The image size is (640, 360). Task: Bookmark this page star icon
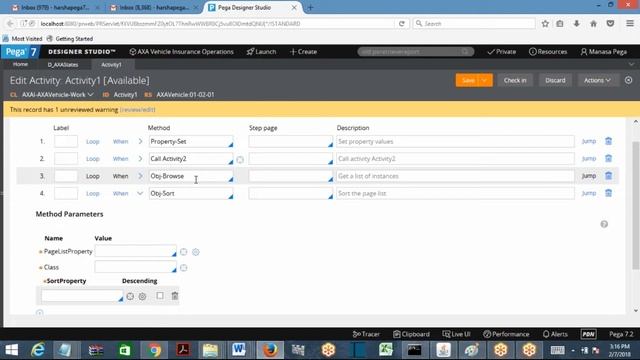pos(545,24)
